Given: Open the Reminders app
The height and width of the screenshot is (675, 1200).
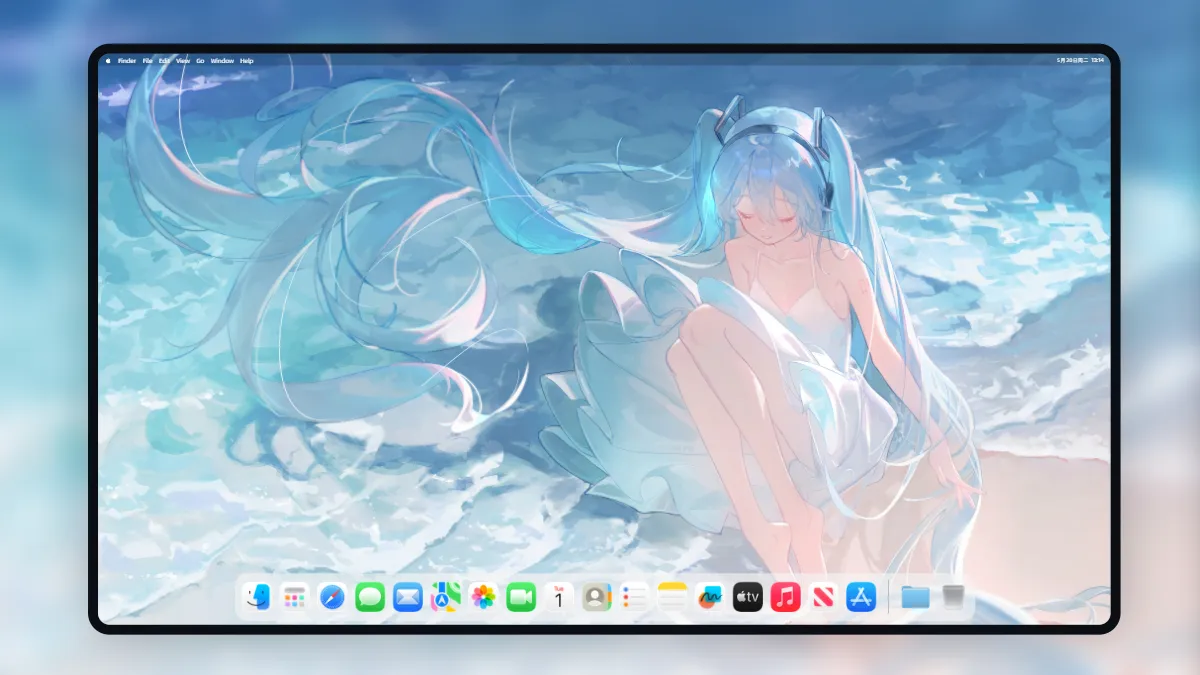Looking at the screenshot, I should [x=634, y=598].
